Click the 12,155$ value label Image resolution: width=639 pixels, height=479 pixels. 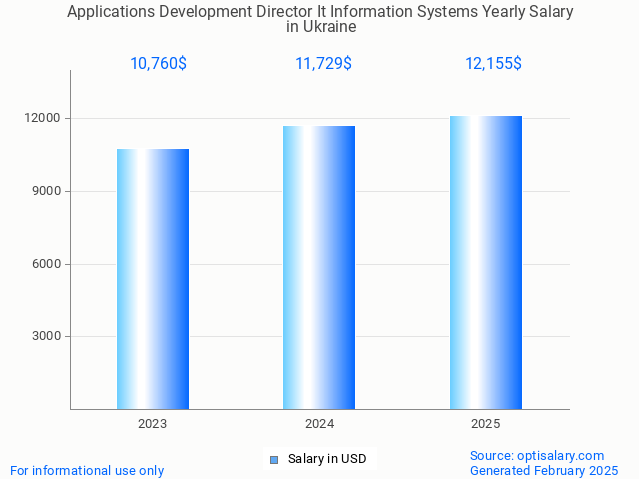[494, 64]
